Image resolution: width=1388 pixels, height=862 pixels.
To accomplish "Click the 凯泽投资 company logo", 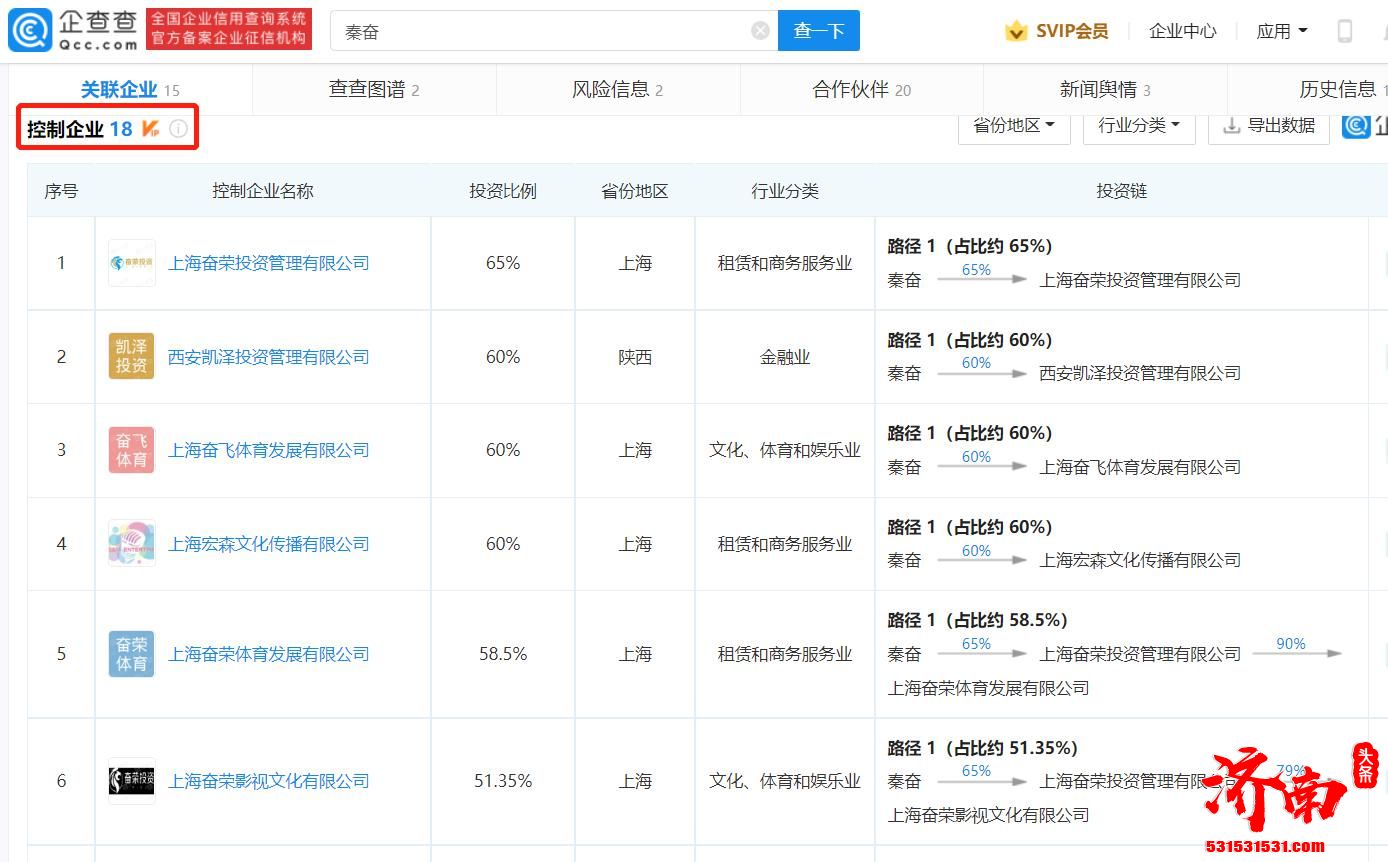I will click(x=132, y=356).
